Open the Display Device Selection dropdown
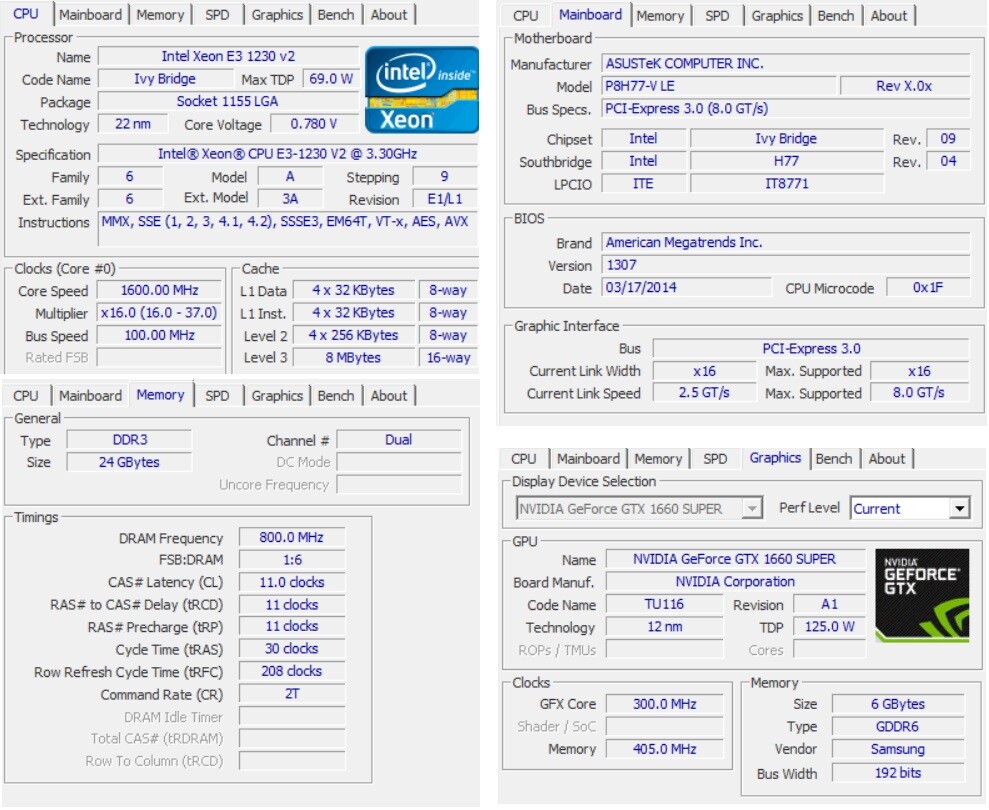 pos(640,508)
